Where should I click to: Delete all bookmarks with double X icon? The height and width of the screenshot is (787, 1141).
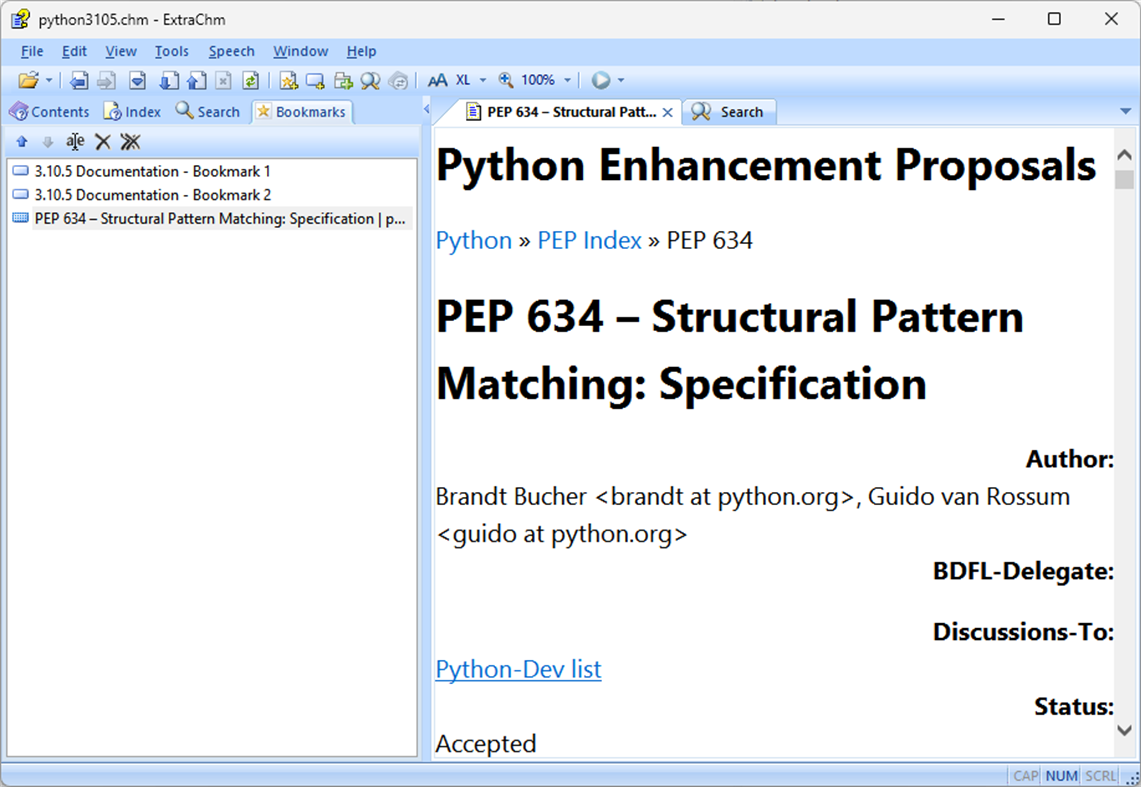click(x=130, y=142)
